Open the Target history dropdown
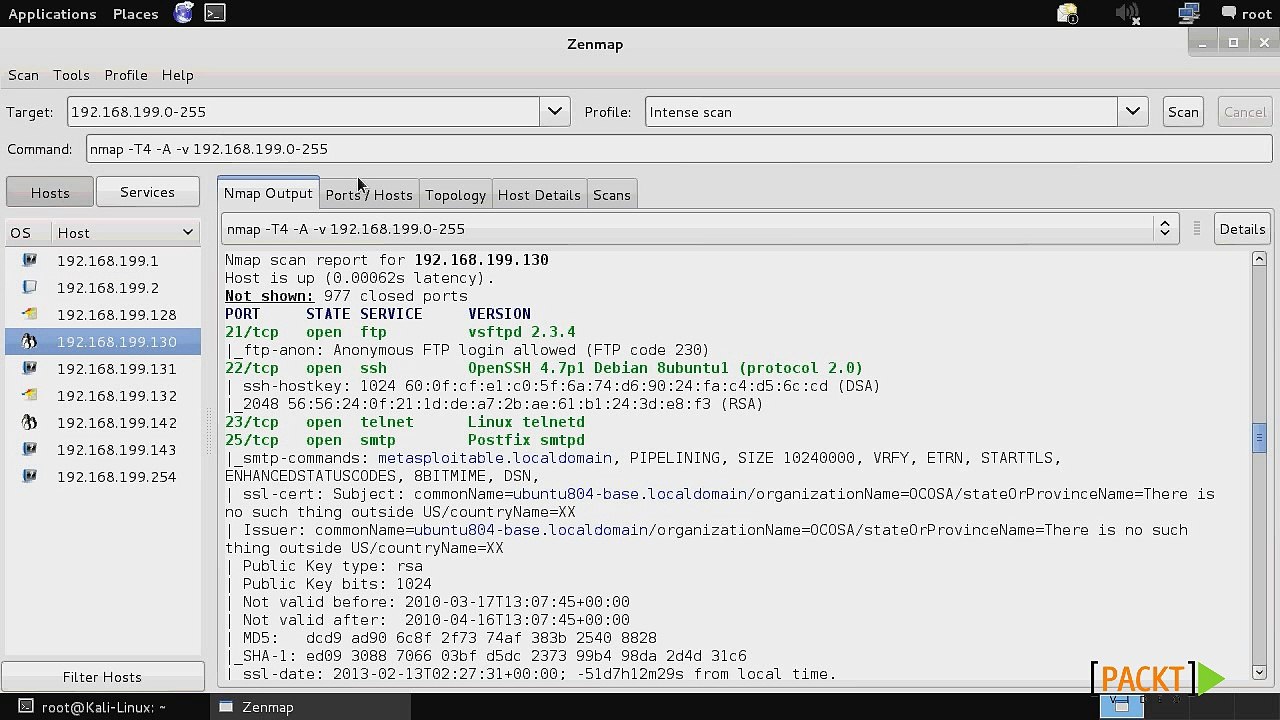 pyautogui.click(x=554, y=112)
